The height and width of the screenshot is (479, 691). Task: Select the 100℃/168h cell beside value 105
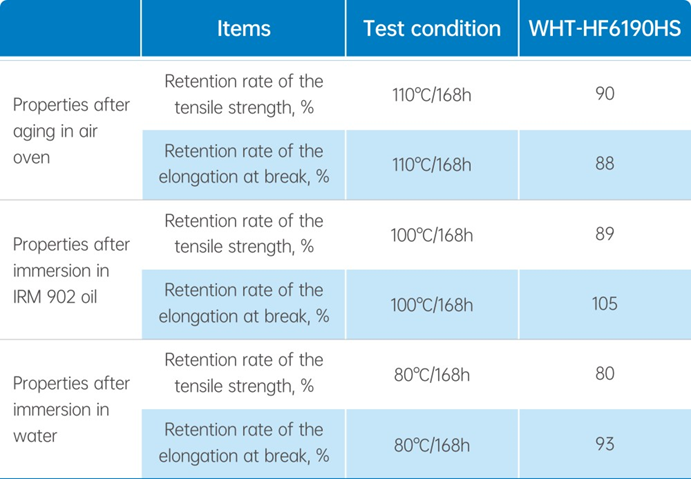432,304
